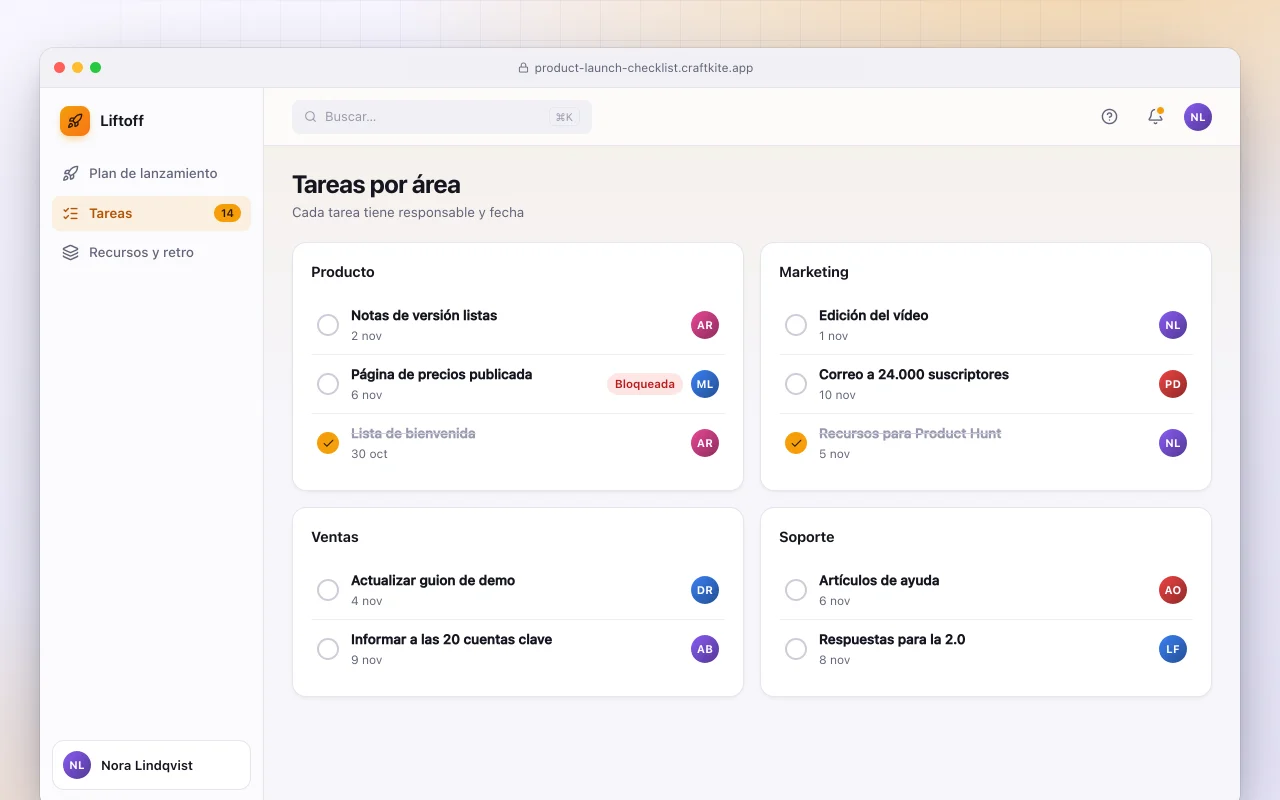Check off Correo a 24.000 suscriptores
This screenshot has height=800, width=1280.
pyautogui.click(x=796, y=384)
